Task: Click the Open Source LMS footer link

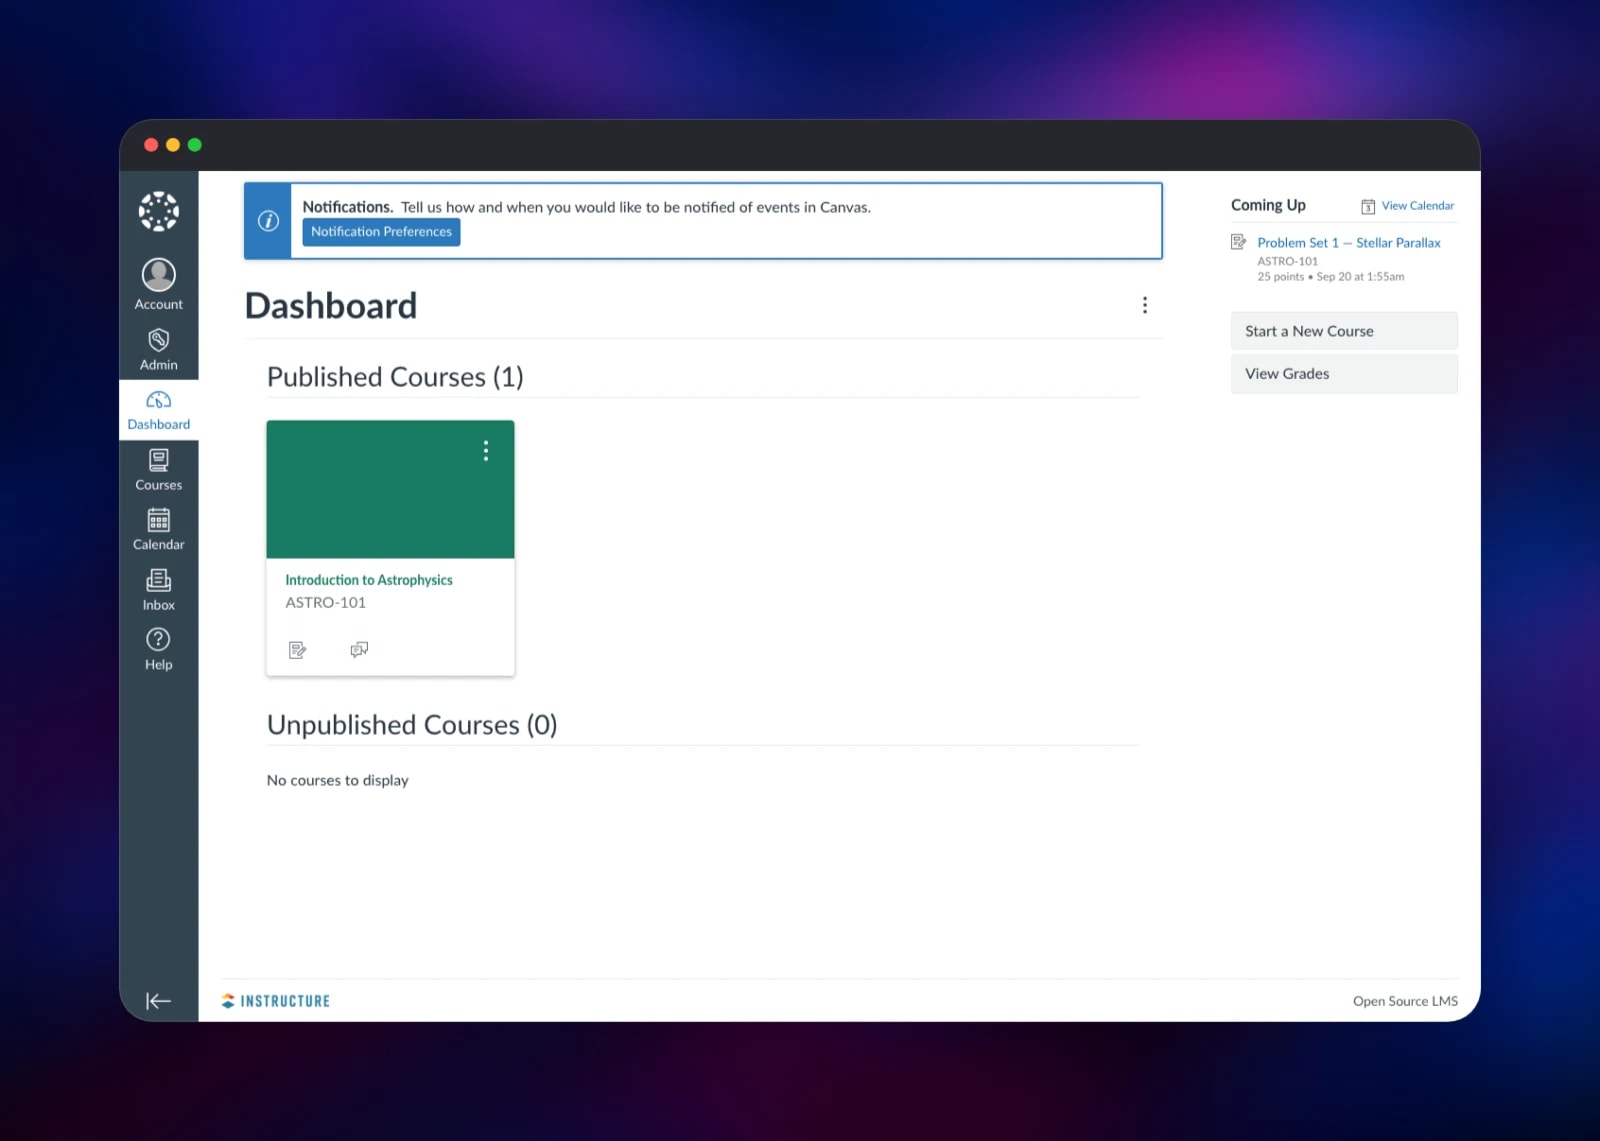Action: (1405, 1001)
